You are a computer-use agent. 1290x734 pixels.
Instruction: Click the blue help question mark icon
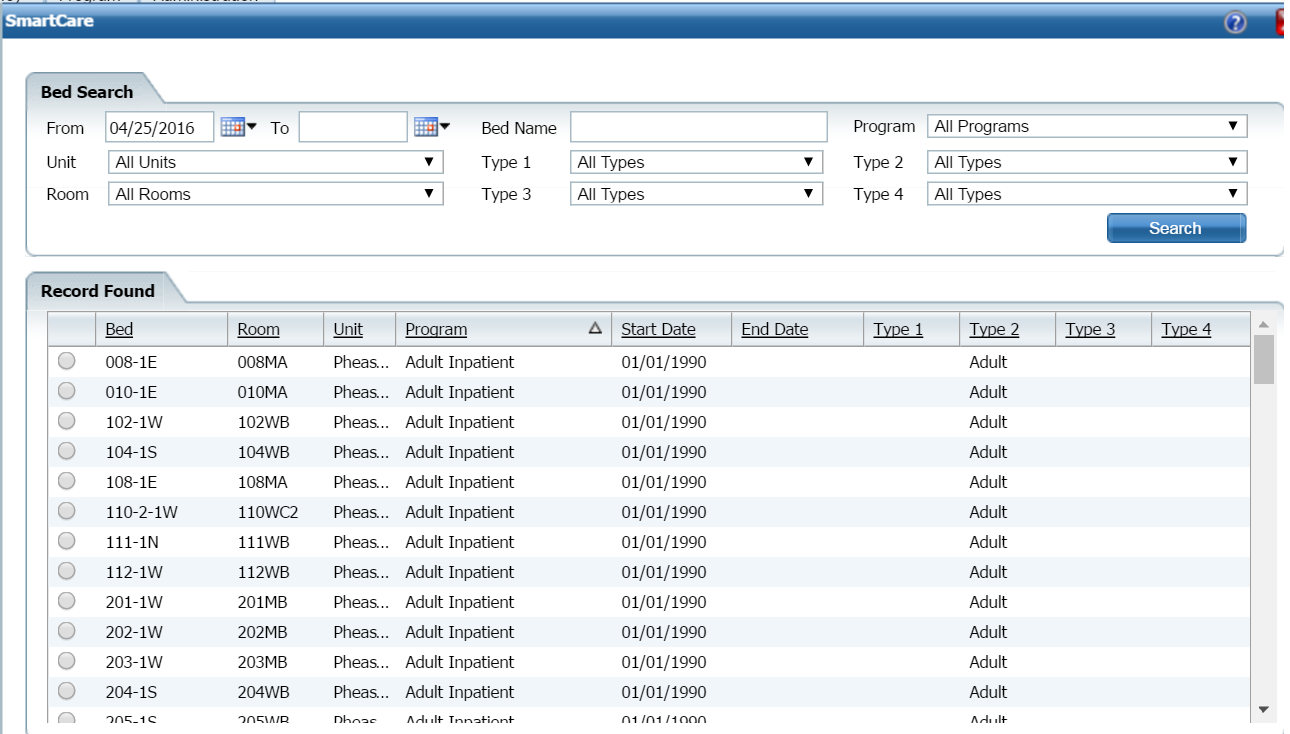[x=1235, y=23]
